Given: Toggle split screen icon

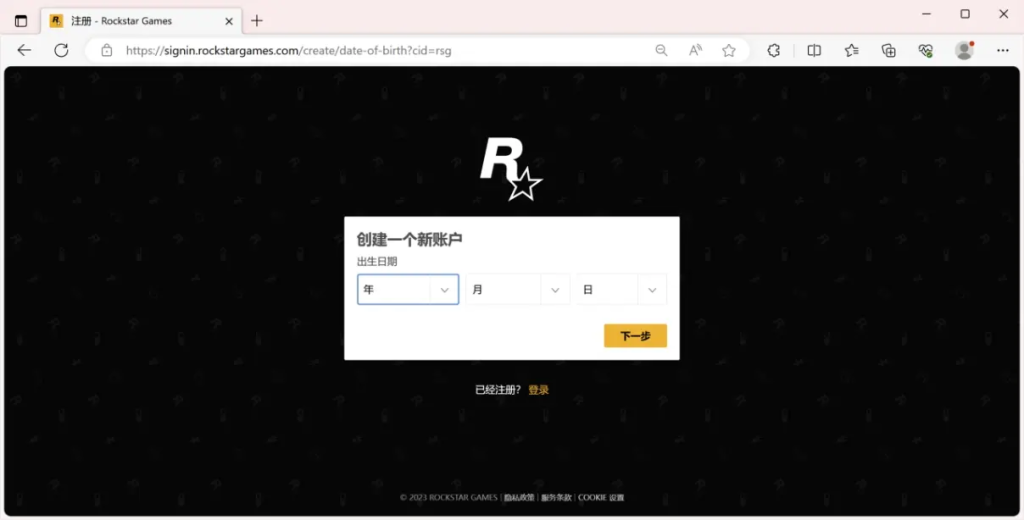Looking at the screenshot, I should tap(814, 50).
